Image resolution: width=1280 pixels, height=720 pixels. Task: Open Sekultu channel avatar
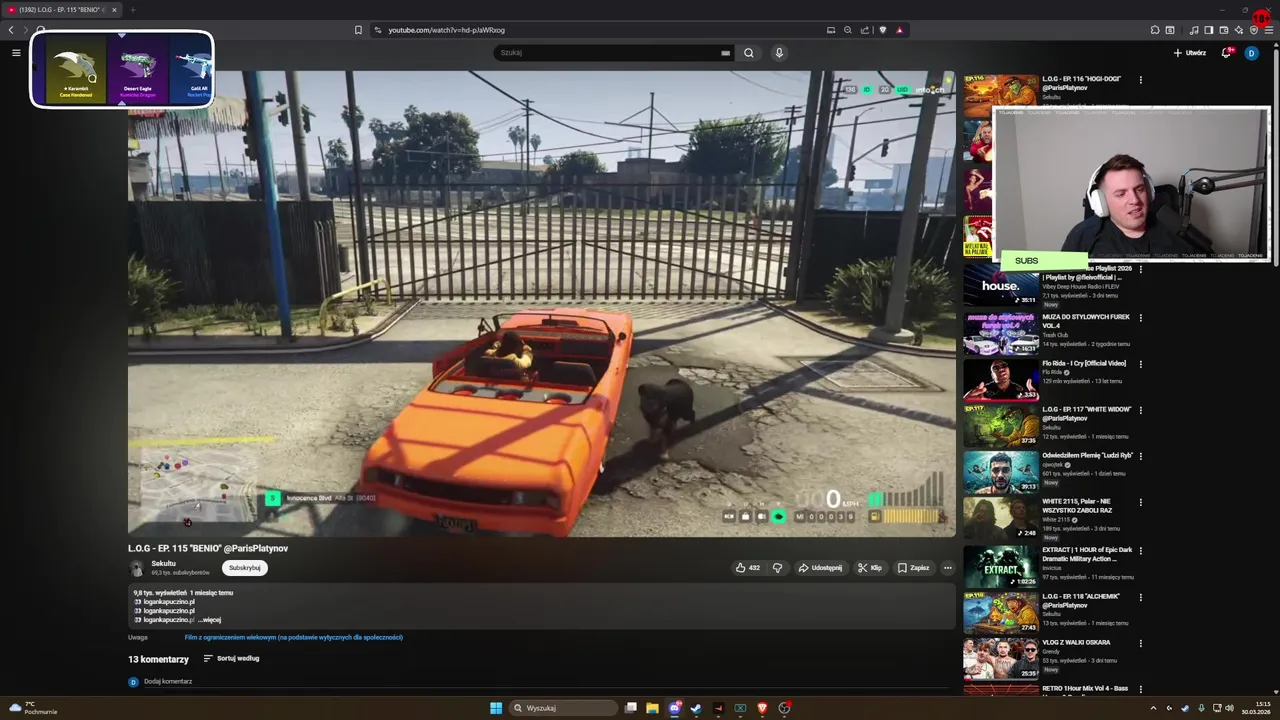137,568
